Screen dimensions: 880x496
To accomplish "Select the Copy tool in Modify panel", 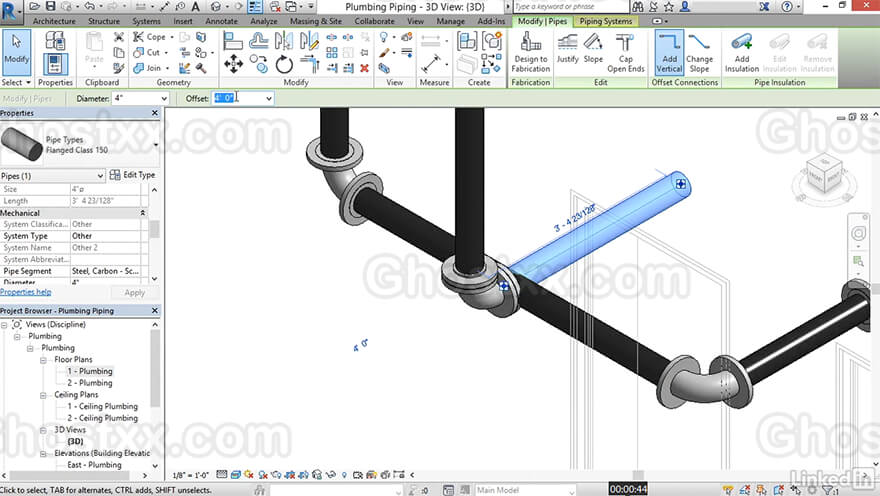I will pos(259,64).
